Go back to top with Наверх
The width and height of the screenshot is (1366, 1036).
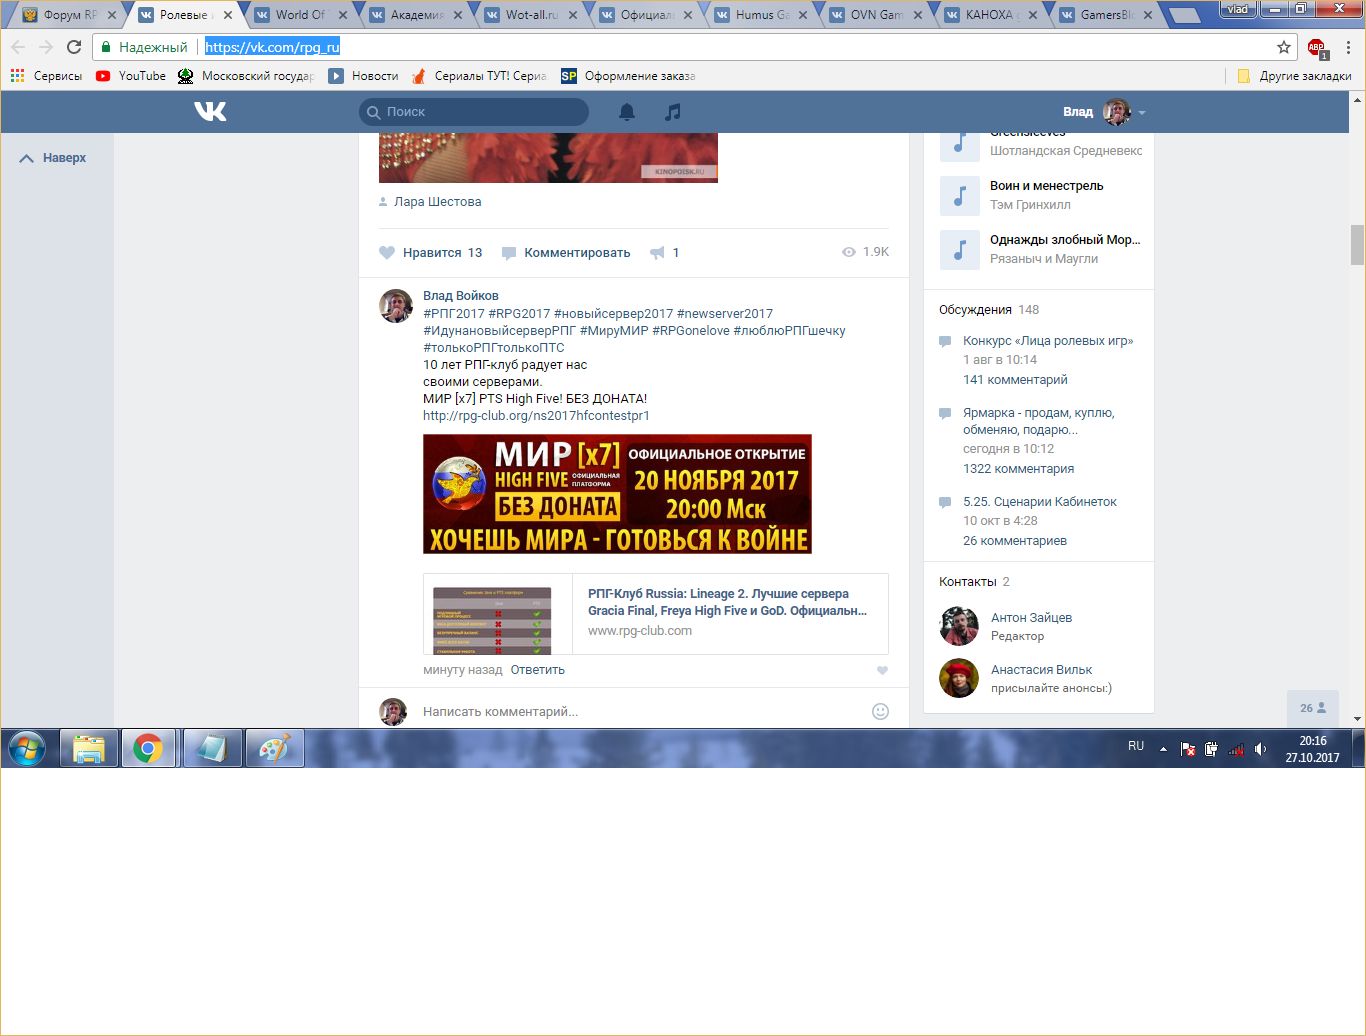pos(53,158)
